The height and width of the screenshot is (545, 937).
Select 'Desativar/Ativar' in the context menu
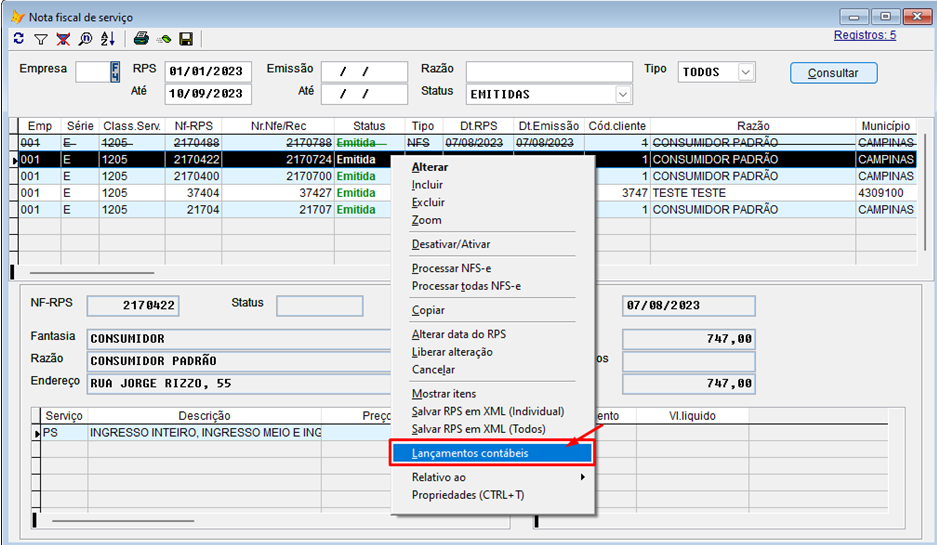pos(450,244)
